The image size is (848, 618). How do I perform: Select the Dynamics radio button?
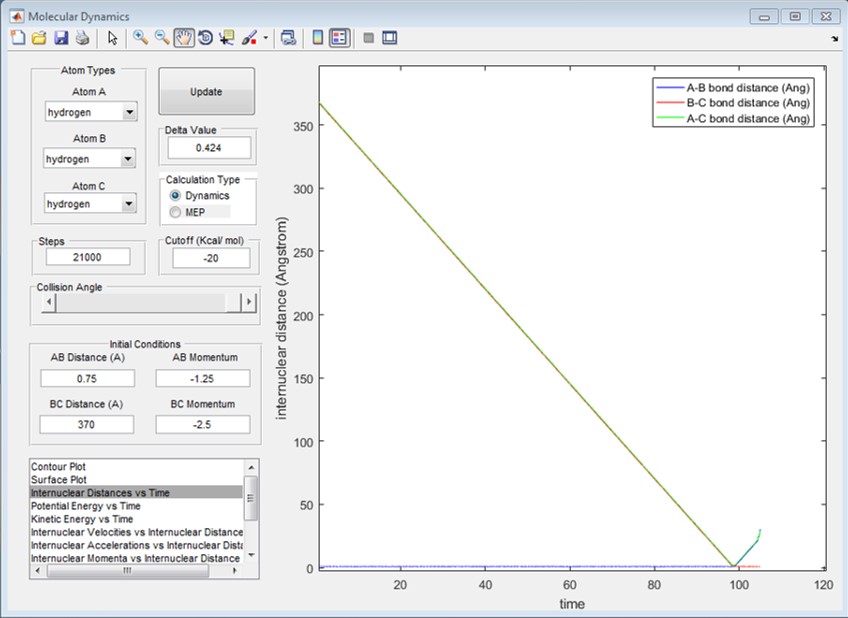click(x=175, y=196)
